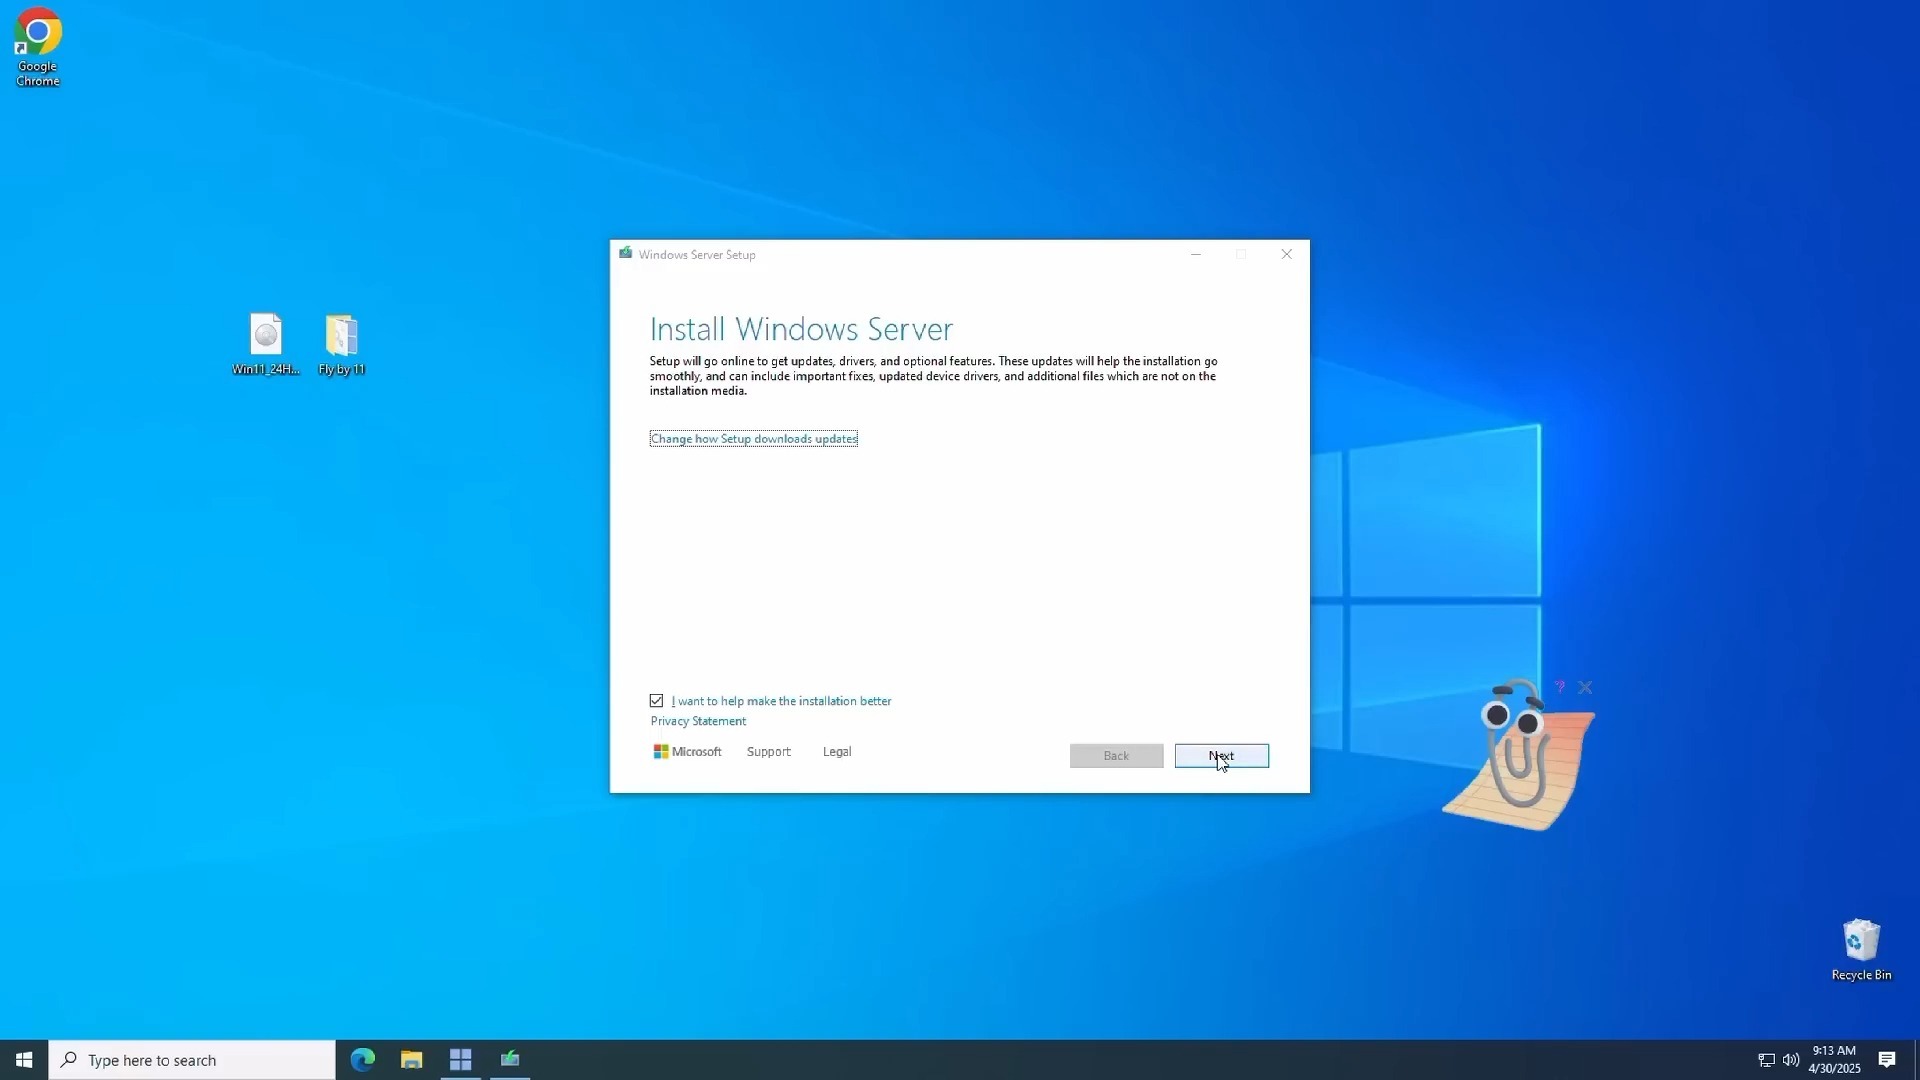This screenshot has width=1920, height=1080.
Task: Click the Next button to continue setup
Action: click(x=1221, y=756)
